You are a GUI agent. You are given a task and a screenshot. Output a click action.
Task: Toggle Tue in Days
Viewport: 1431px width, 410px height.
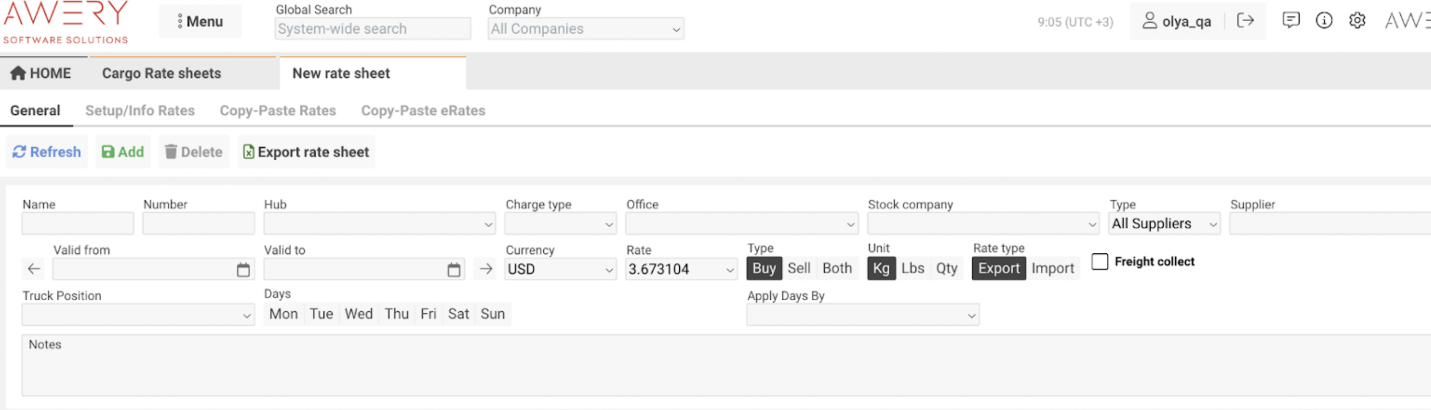click(321, 314)
